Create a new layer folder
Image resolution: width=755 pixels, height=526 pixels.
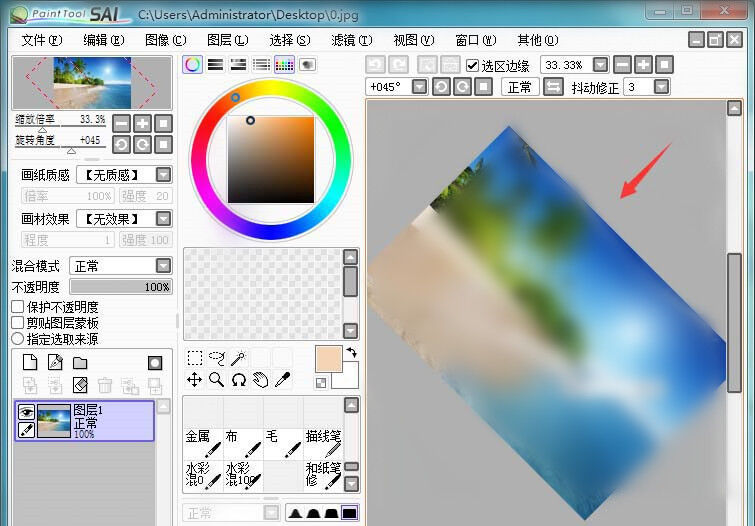[80, 363]
